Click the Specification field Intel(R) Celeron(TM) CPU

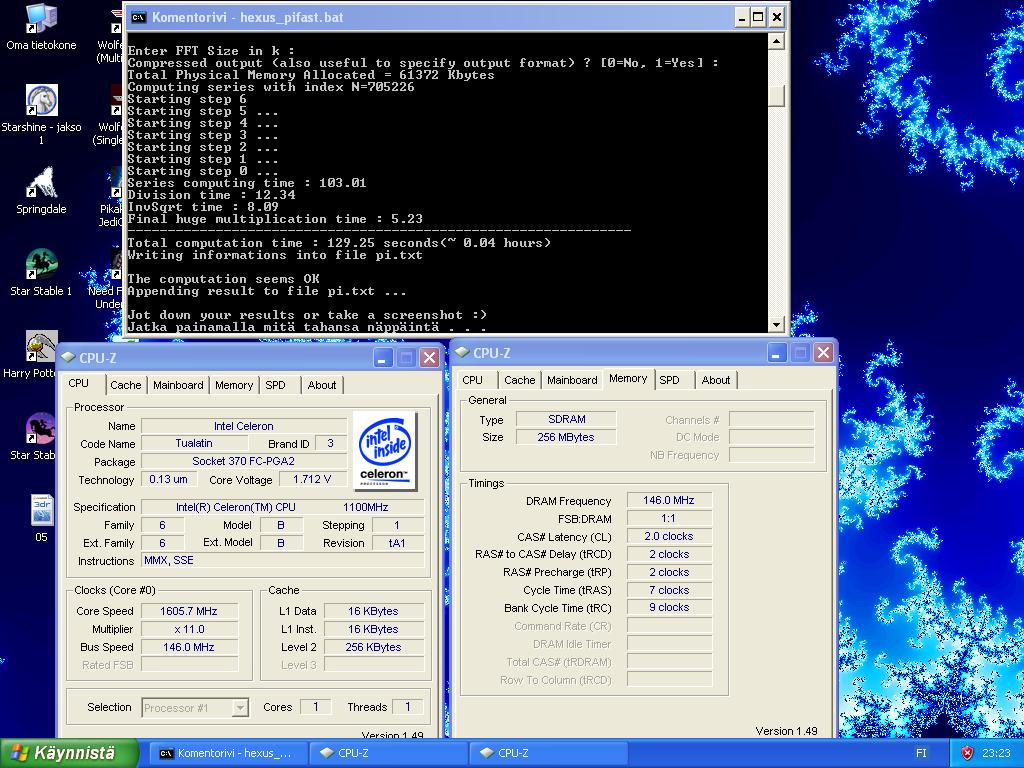tap(283, 507)
